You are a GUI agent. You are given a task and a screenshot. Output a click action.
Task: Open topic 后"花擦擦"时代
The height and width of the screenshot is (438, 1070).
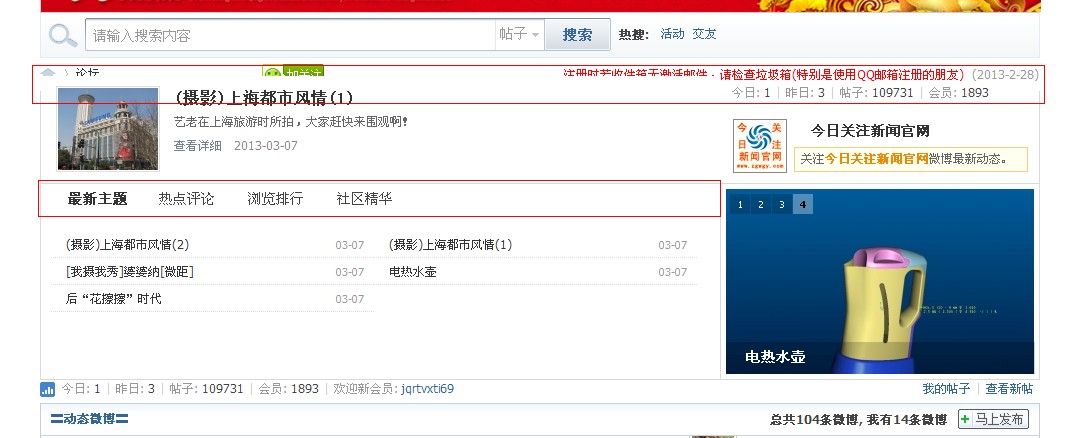tap(113, 299)
